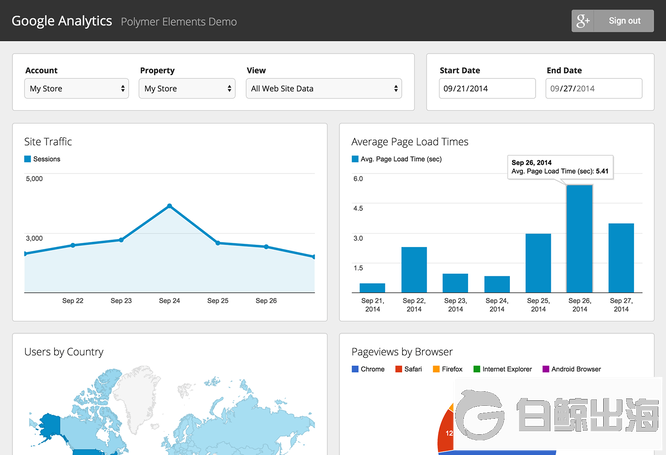The width and height of the screenshot is (666, 455).
Task: Click the Sep 26, 2014 bar
Action: coord(579,238)
